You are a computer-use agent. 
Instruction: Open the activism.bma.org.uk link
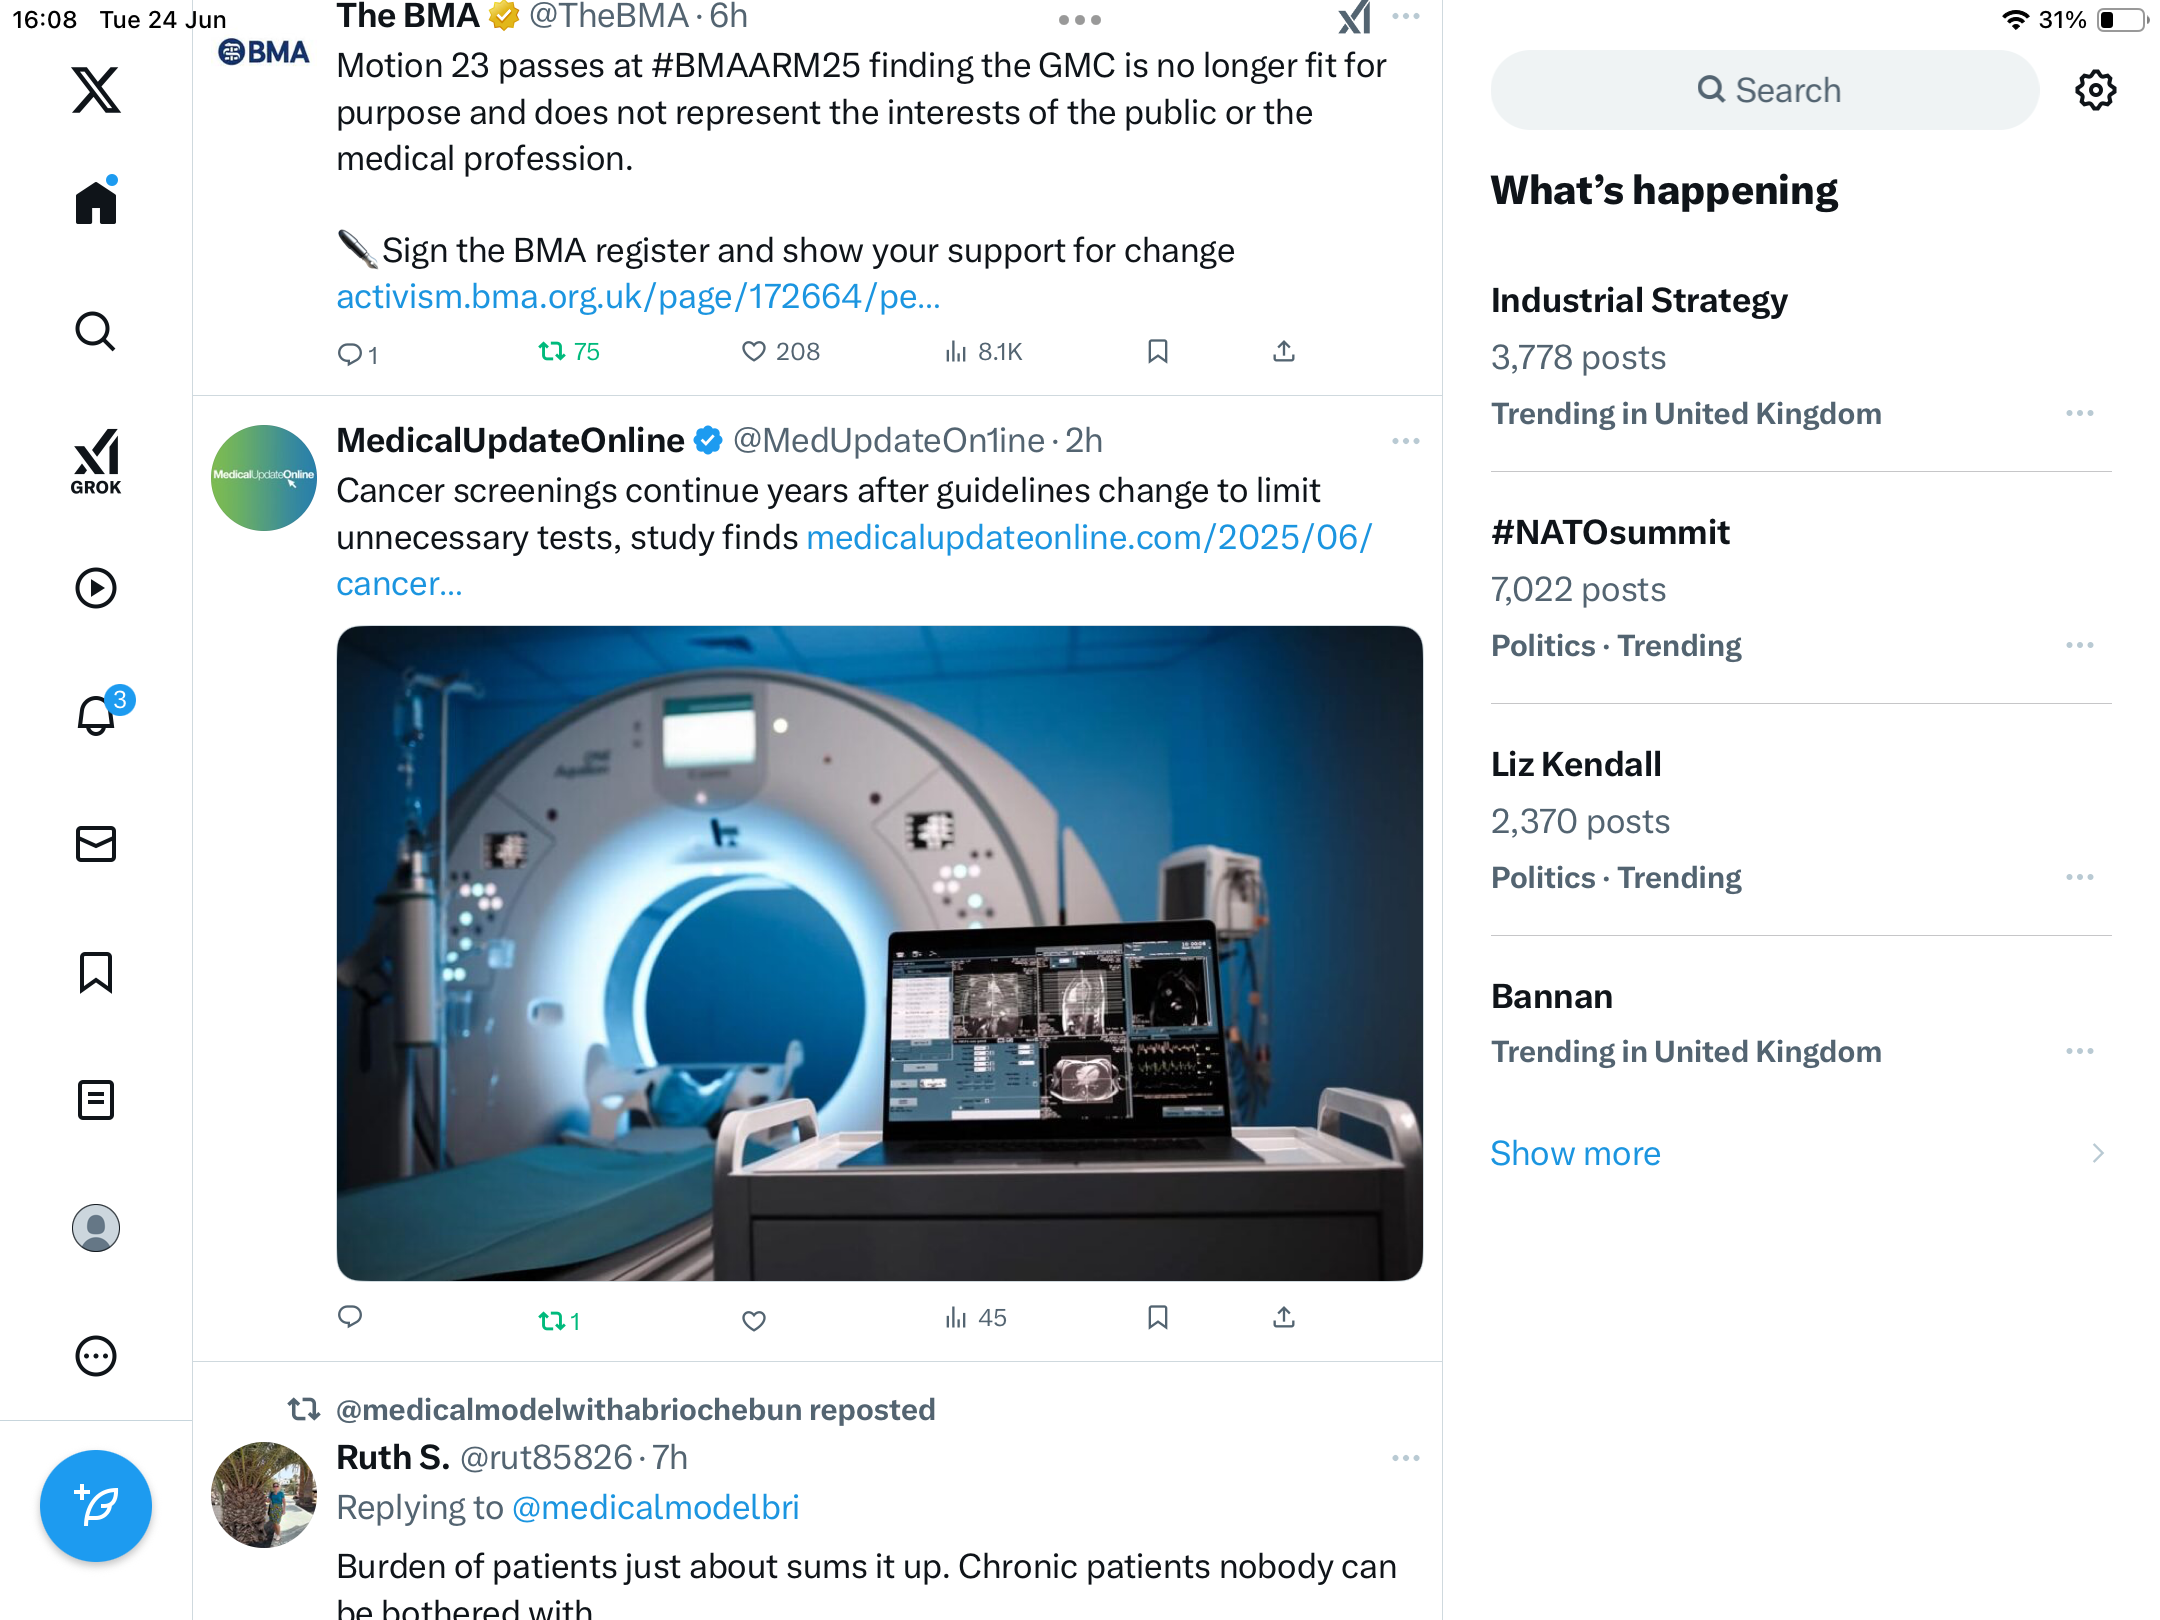click(x=638, y=296)
